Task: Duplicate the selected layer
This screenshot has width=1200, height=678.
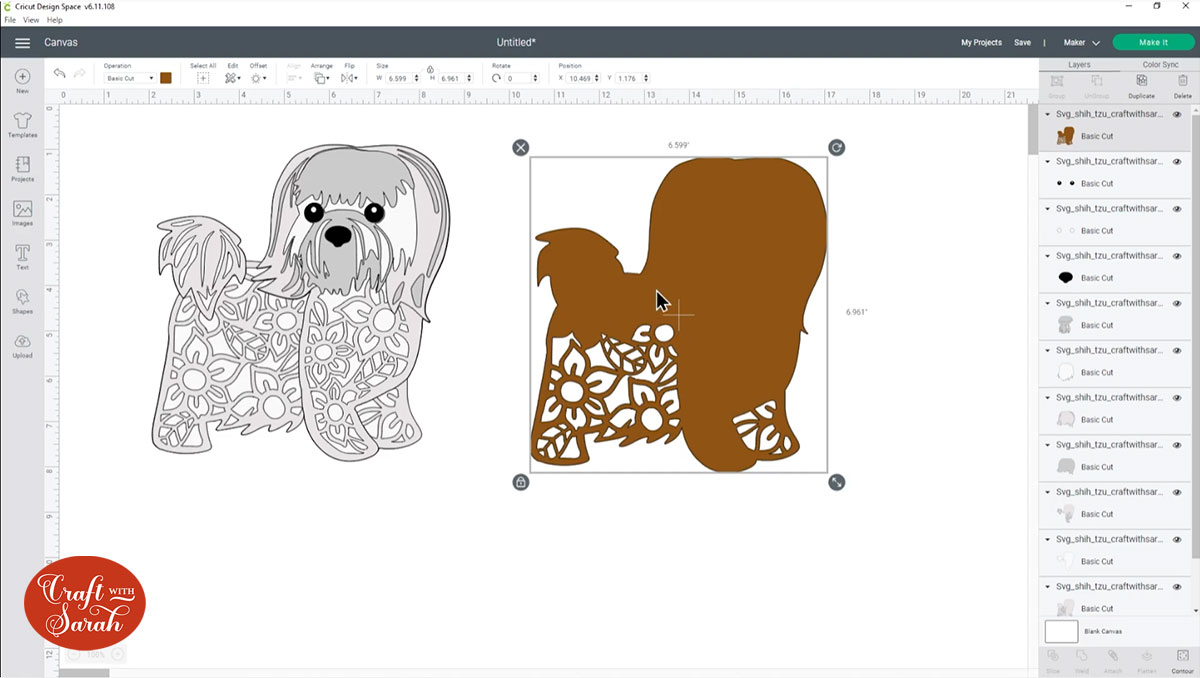Action: point(1141,84)
